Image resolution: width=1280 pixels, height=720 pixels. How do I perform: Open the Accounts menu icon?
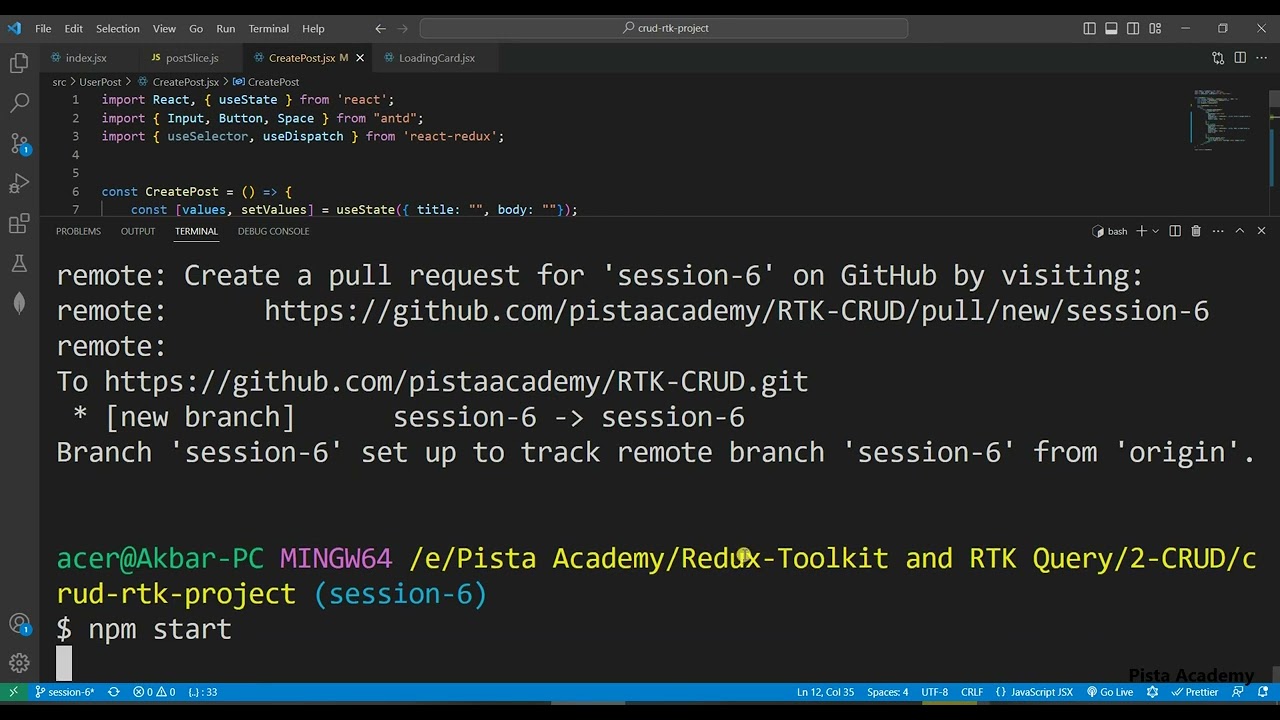pos(19,625)
